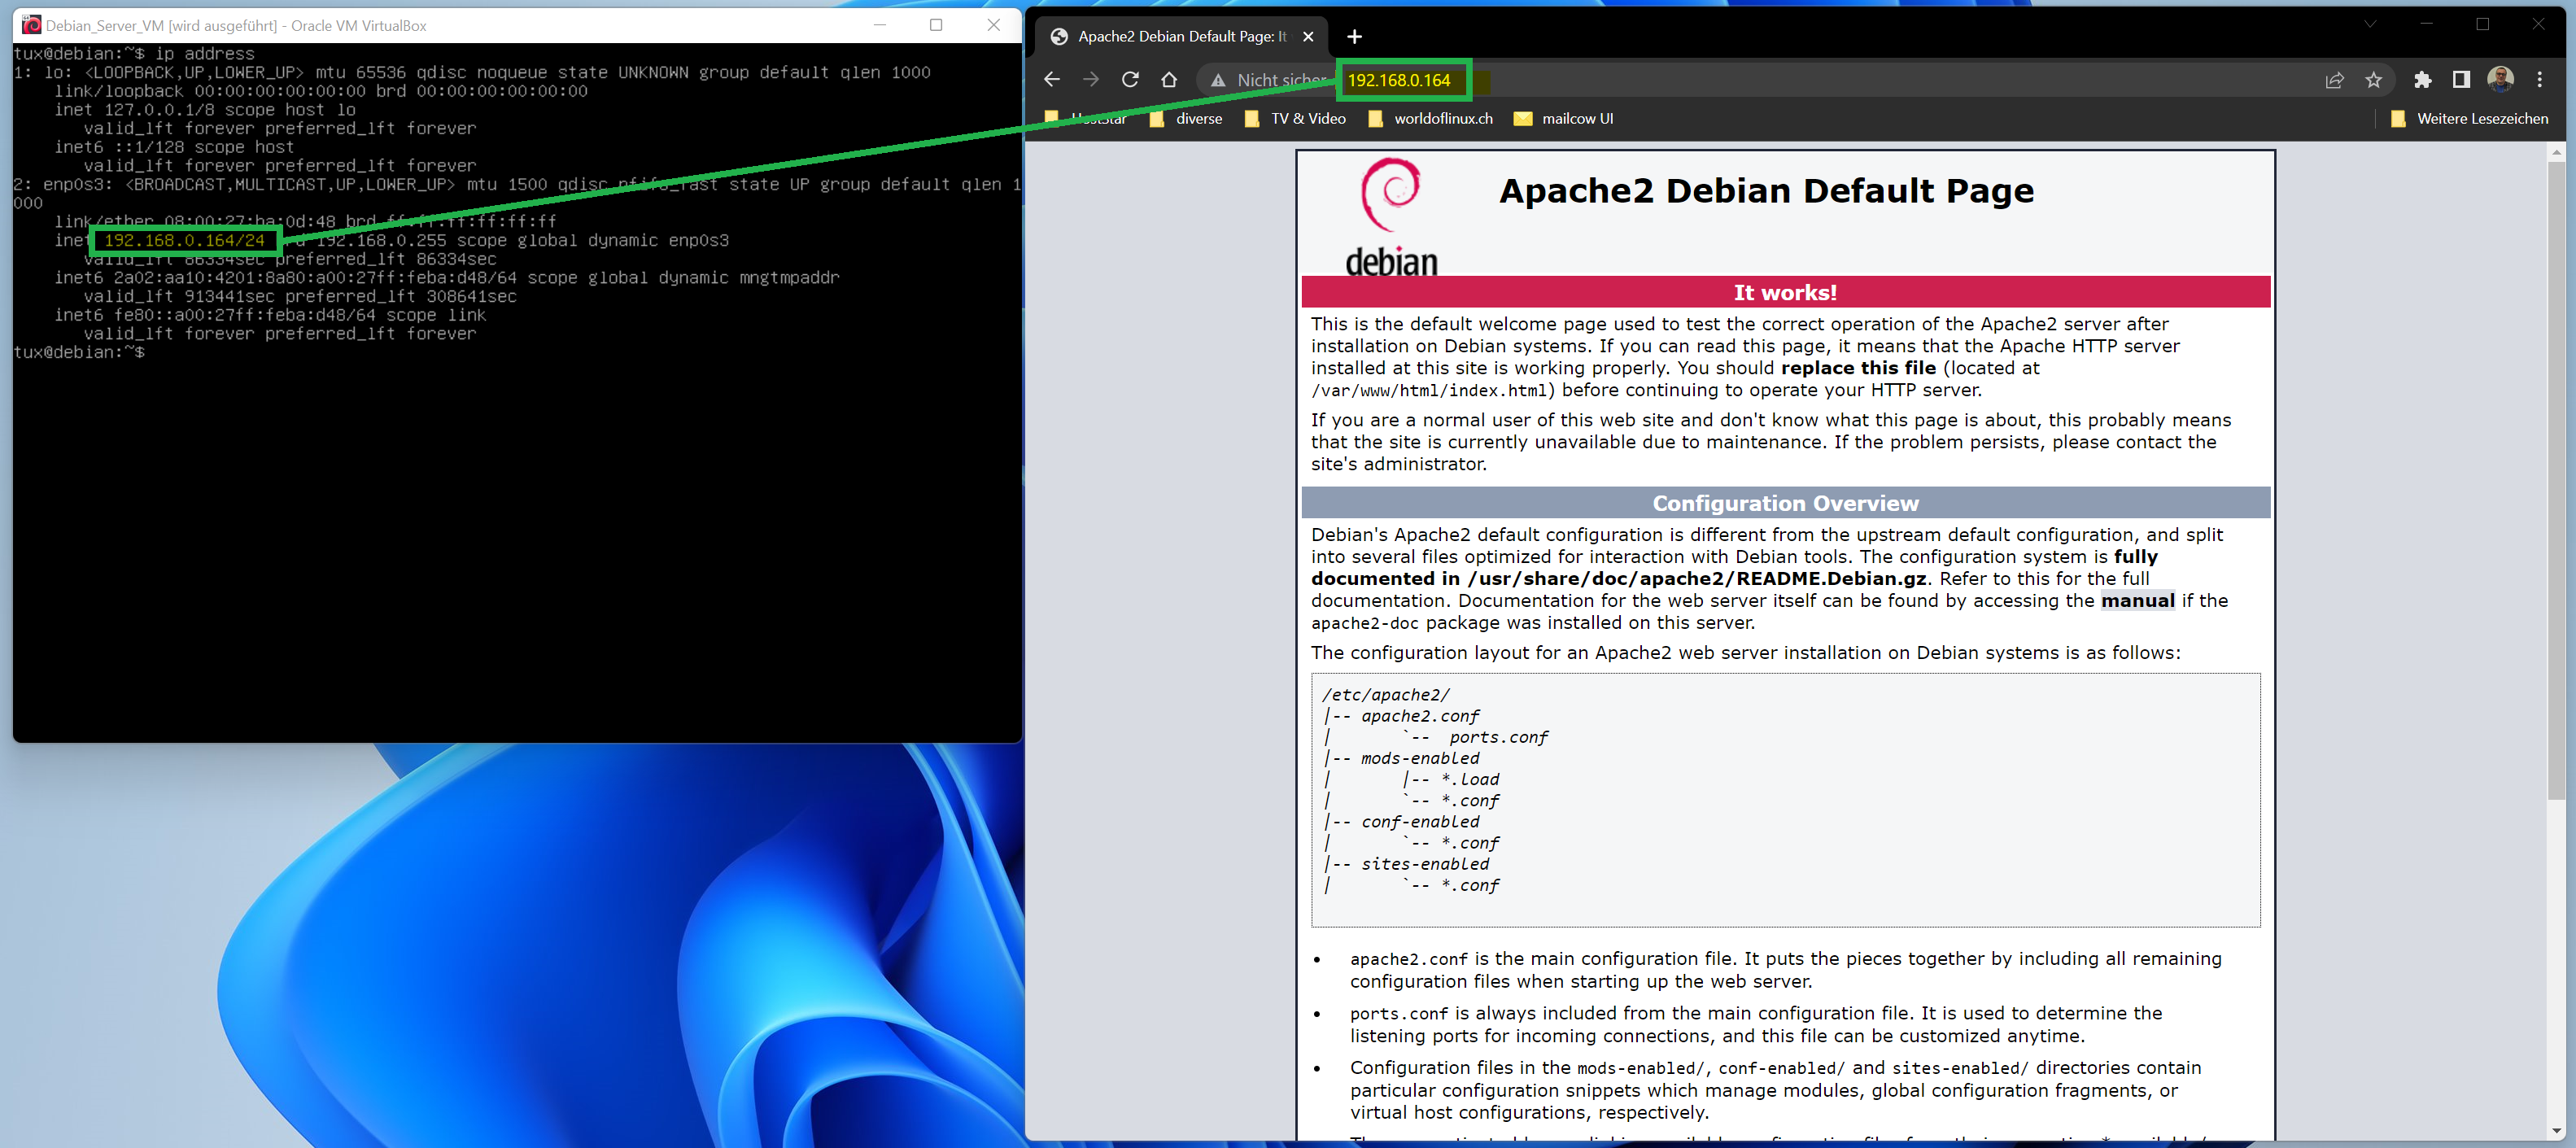
Task: Share this page via address bar icon
Action: point(2334,80)
